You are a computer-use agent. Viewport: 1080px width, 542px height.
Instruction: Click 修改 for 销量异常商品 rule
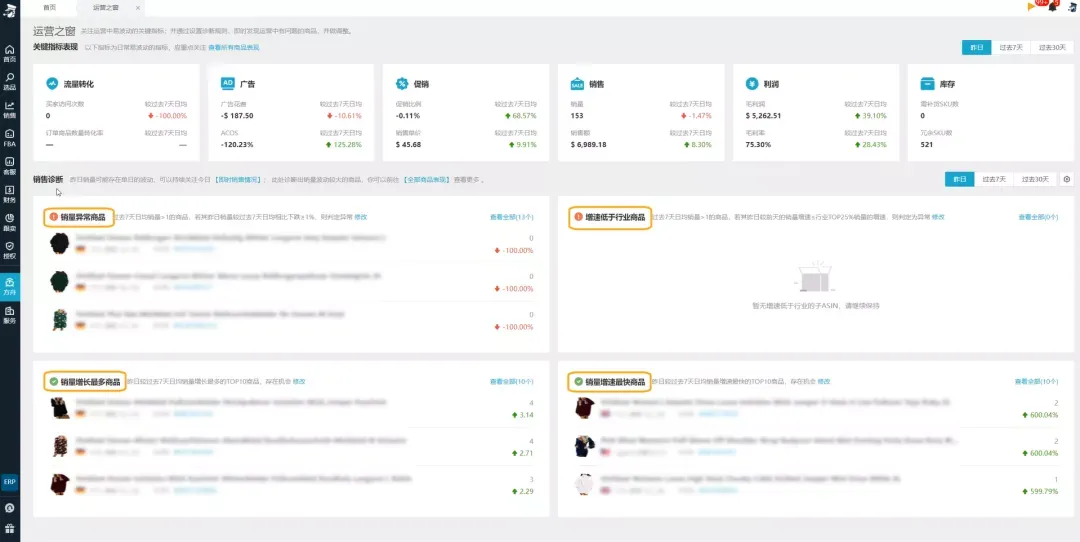361,217
